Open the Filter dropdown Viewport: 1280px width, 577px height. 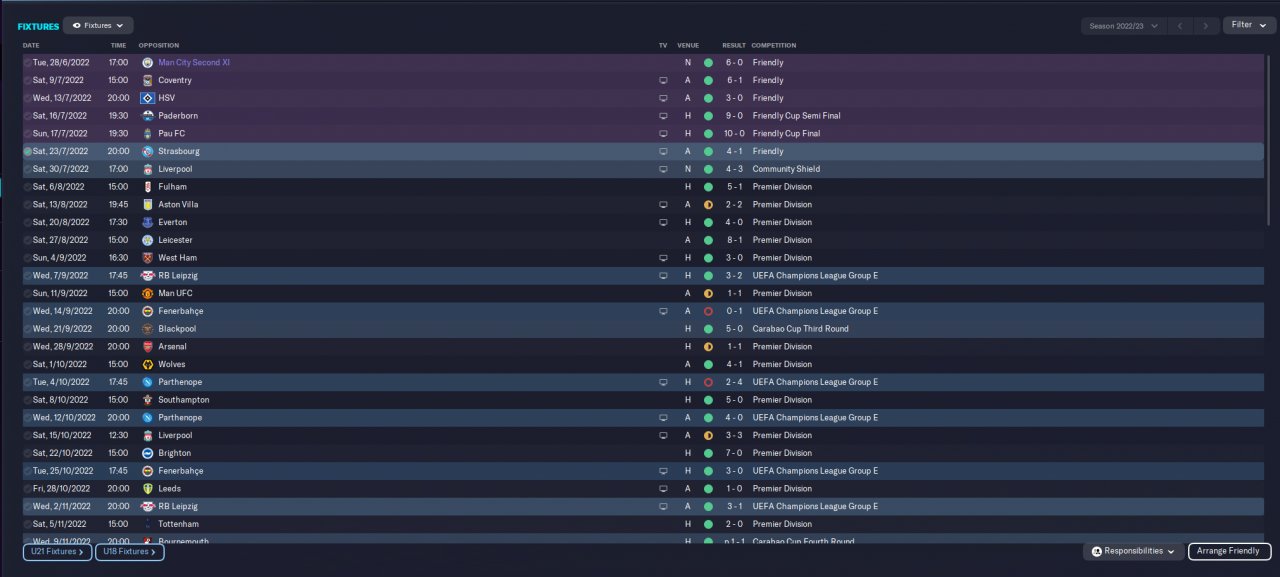1249,25
